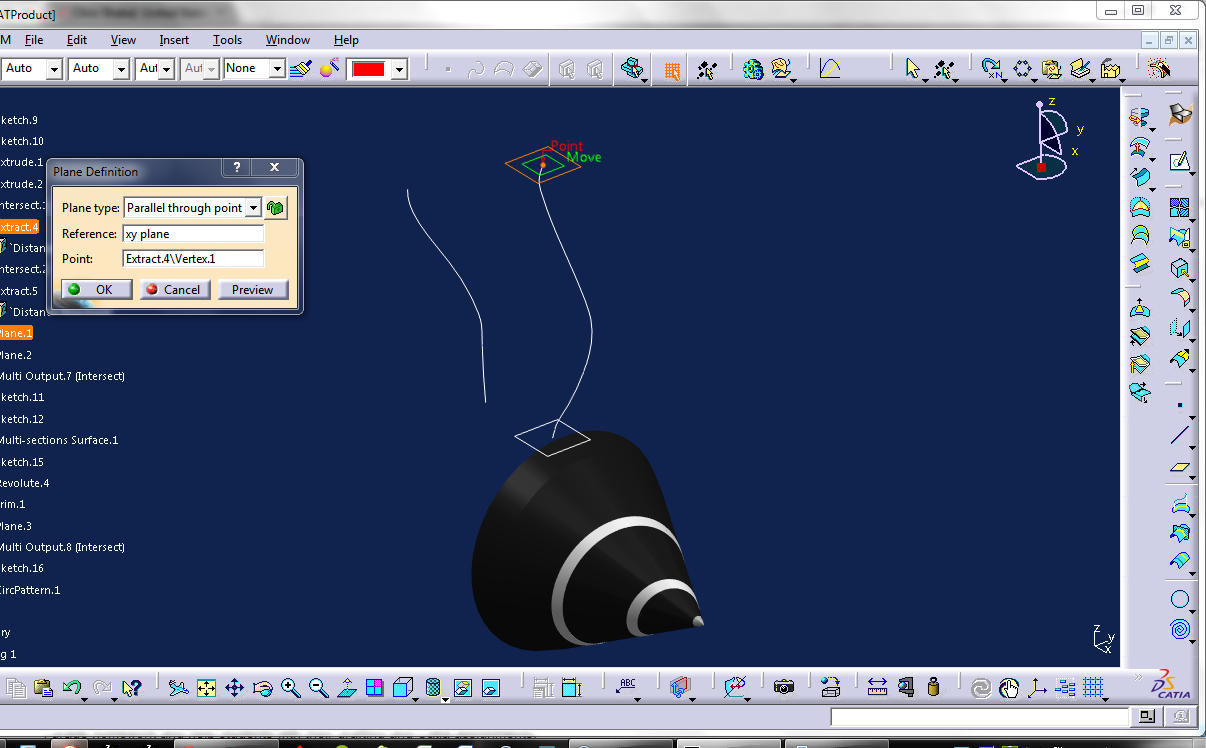
Task: Open the Tools menu
Action: (227, 40)
